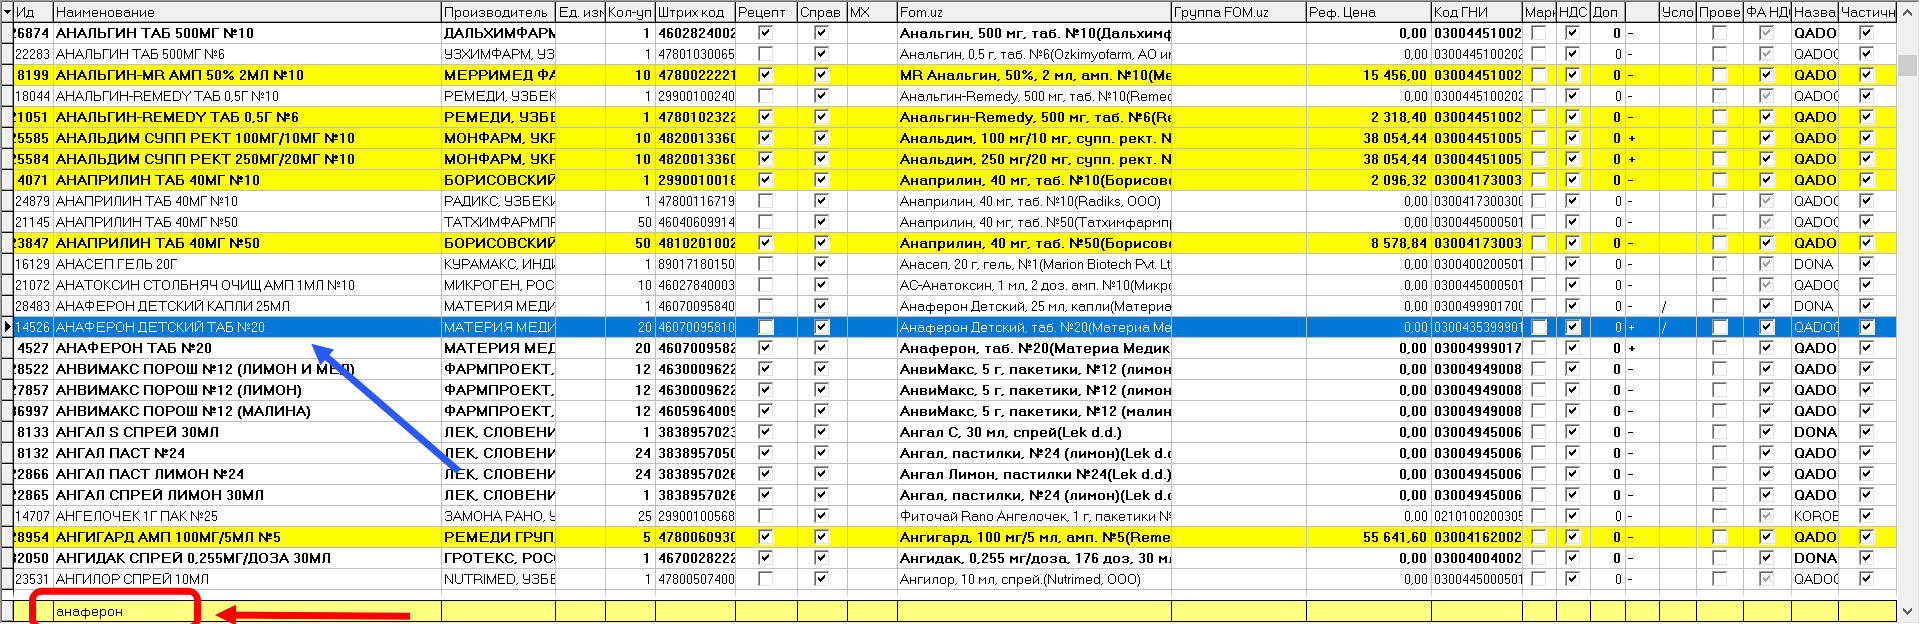
Task: Click Ид cell 4071
Action: point(33,180)
